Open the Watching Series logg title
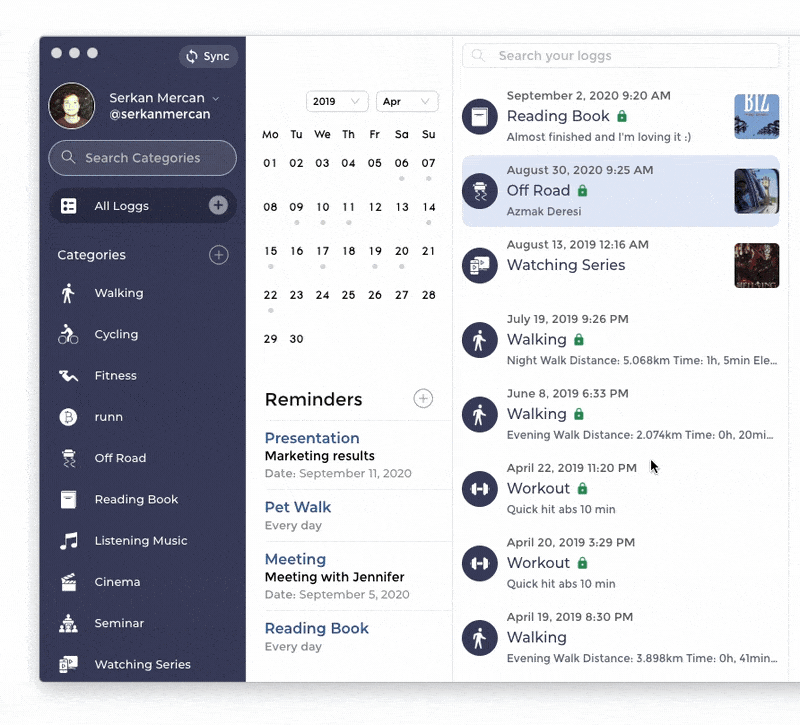The height and width of the screenshot is (725, 800). [566, 265]
